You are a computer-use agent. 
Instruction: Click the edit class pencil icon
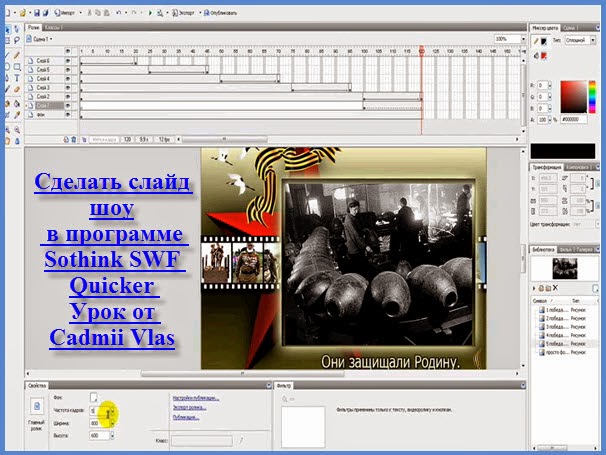241,440
